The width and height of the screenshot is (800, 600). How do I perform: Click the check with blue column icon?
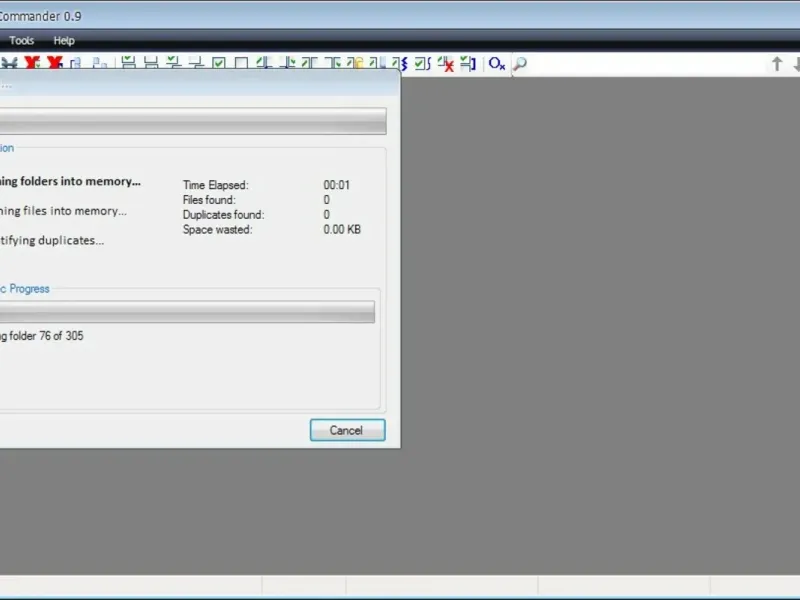[x=378, y=63]
